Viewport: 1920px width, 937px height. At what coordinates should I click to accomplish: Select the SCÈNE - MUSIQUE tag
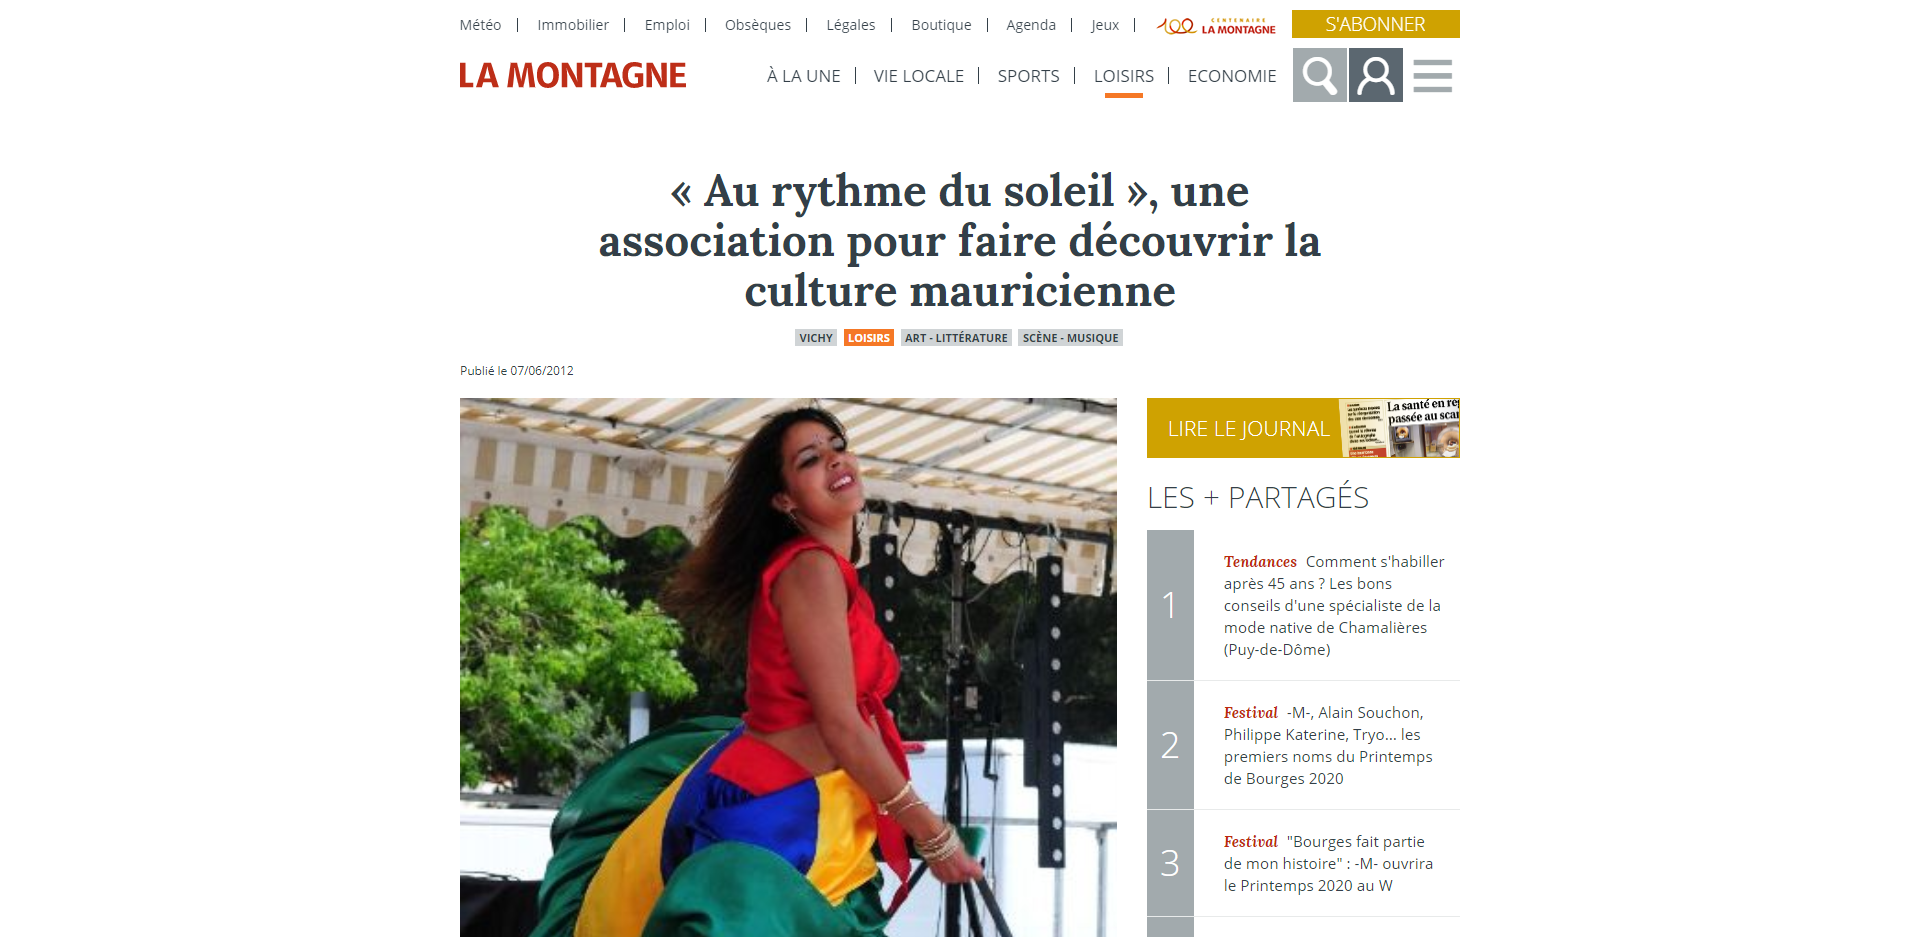point(1070,338)
